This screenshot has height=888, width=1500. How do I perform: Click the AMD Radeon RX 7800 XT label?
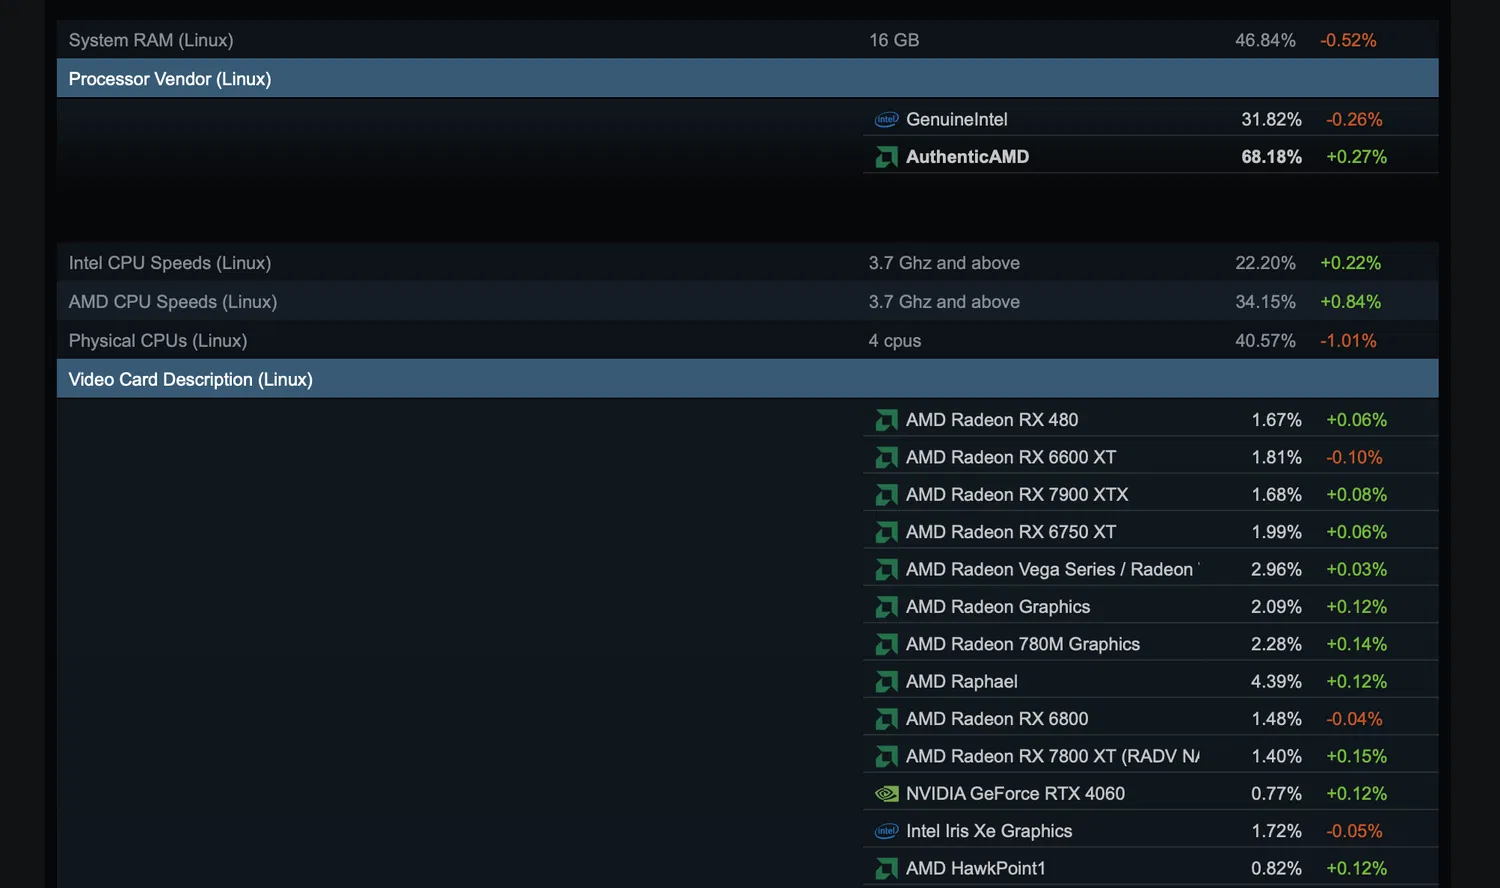(x=1053, y=756)
